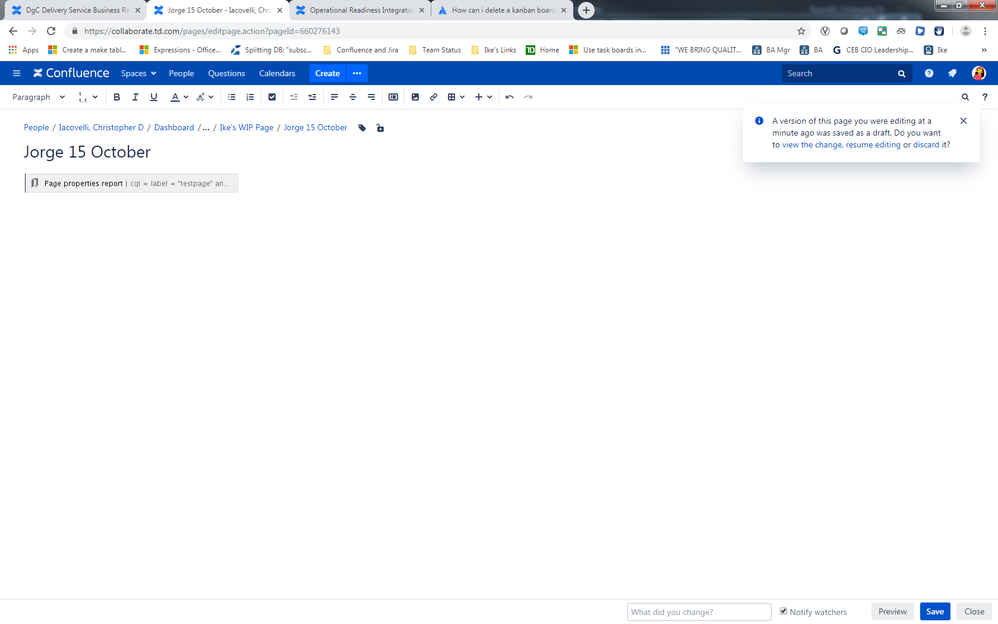This screenshot has width=998, height=624.
Task: Open page restrictions lock icon
Action: [380, 128]
